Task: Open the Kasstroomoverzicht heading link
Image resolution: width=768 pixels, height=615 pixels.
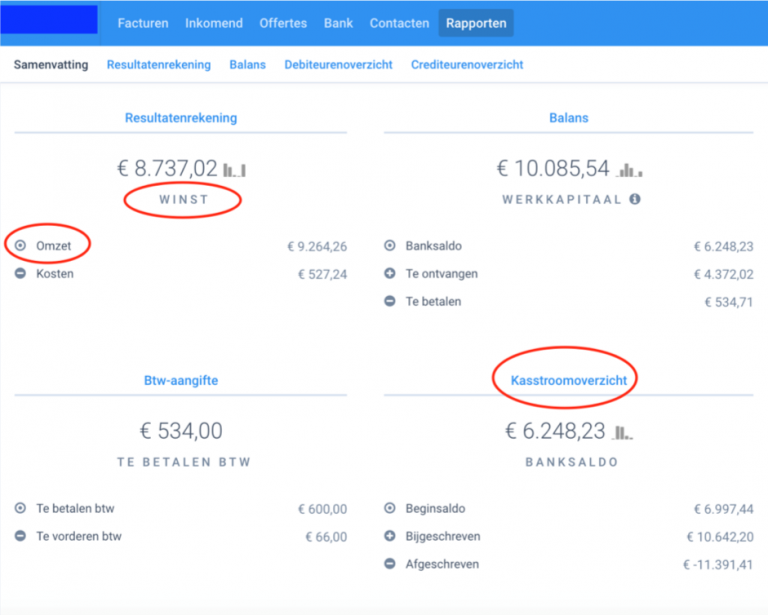Action: 569,380
